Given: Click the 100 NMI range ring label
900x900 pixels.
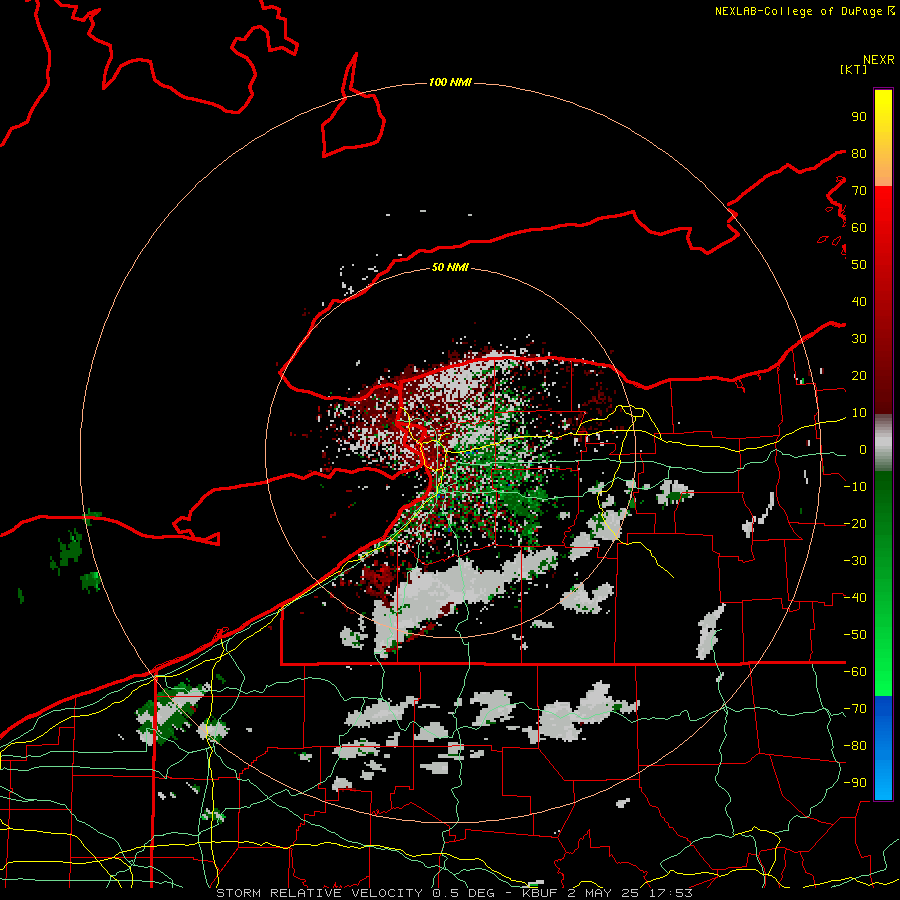Looking at the screenshot, I should coord(450,83).
